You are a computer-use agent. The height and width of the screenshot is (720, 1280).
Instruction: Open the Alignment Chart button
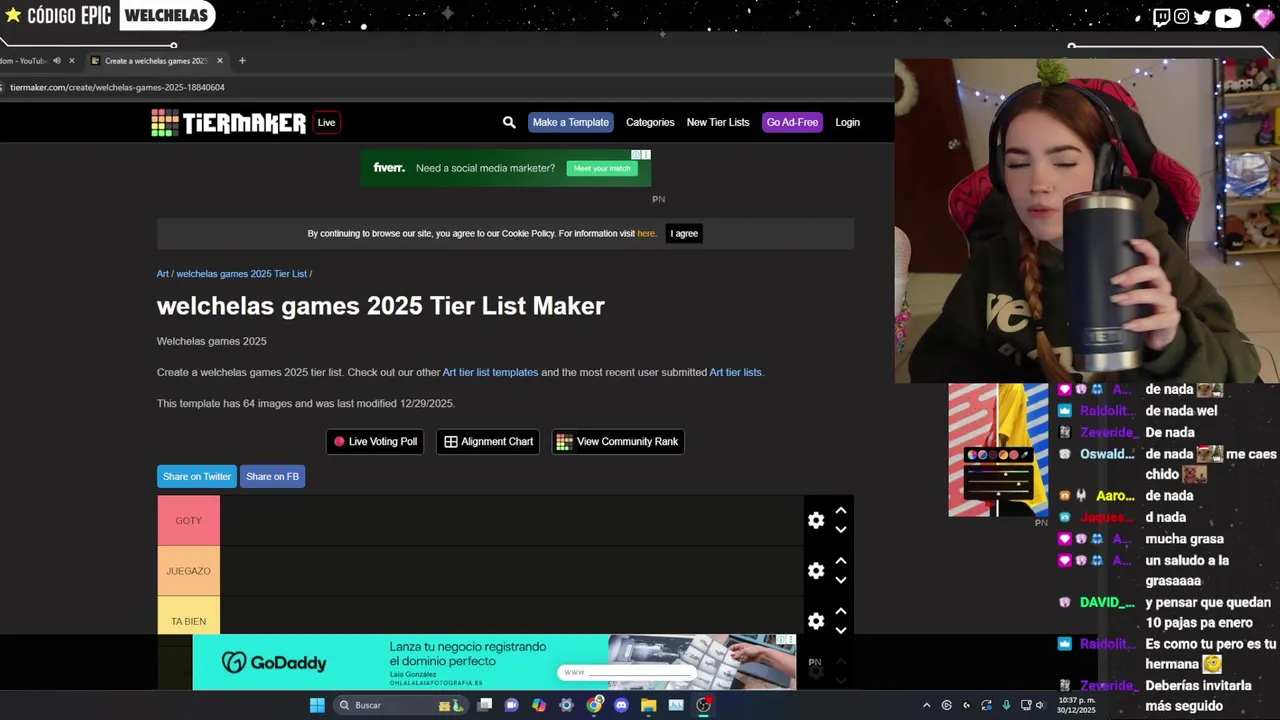pos(488,441)
